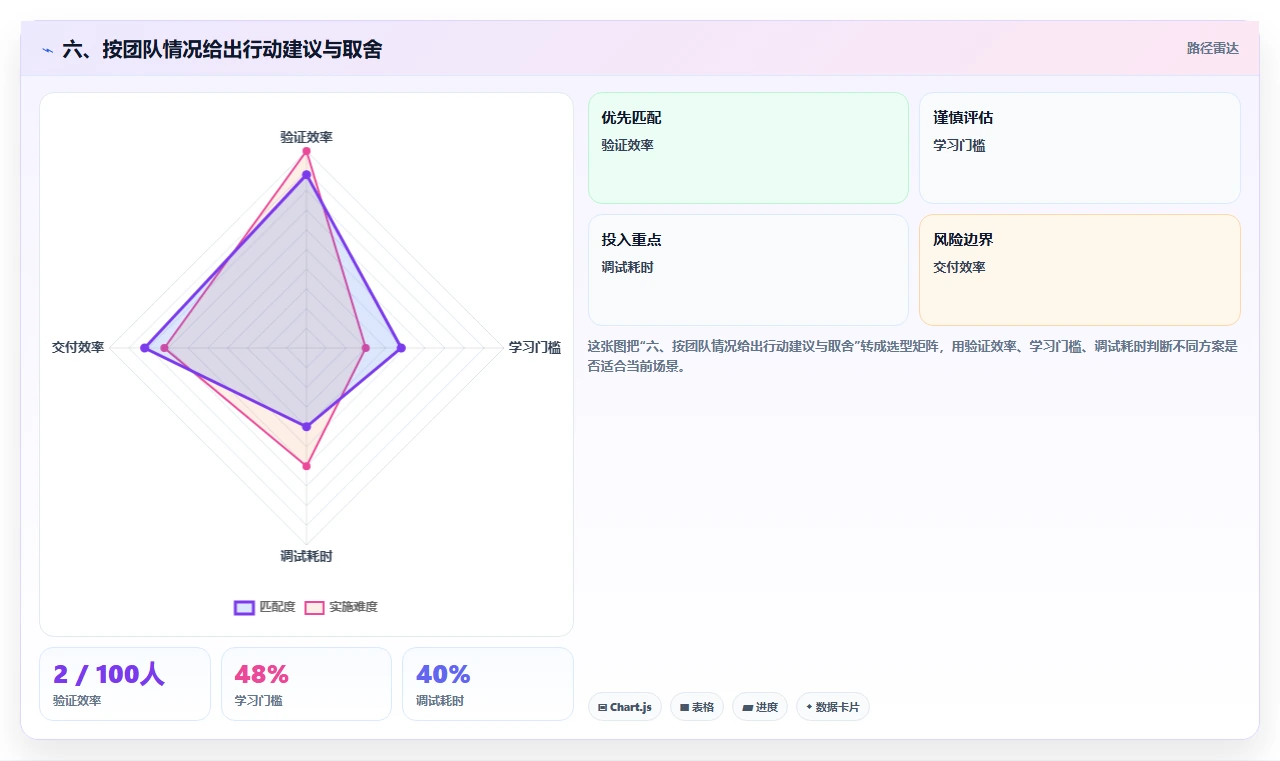Viewport: 1280px width, 761px height.
Task: Click the 交付效率 radar axis label
Action: (x=78, y=347)
